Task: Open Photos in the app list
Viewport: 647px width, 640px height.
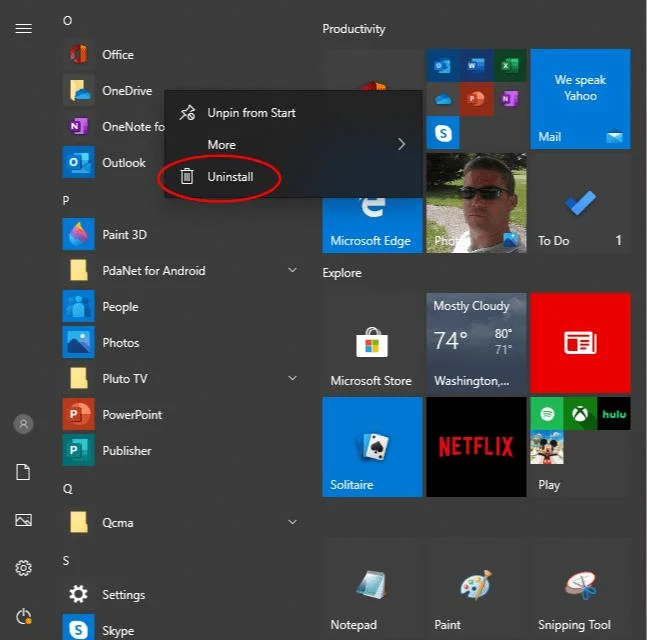Action: coord(182,342)
